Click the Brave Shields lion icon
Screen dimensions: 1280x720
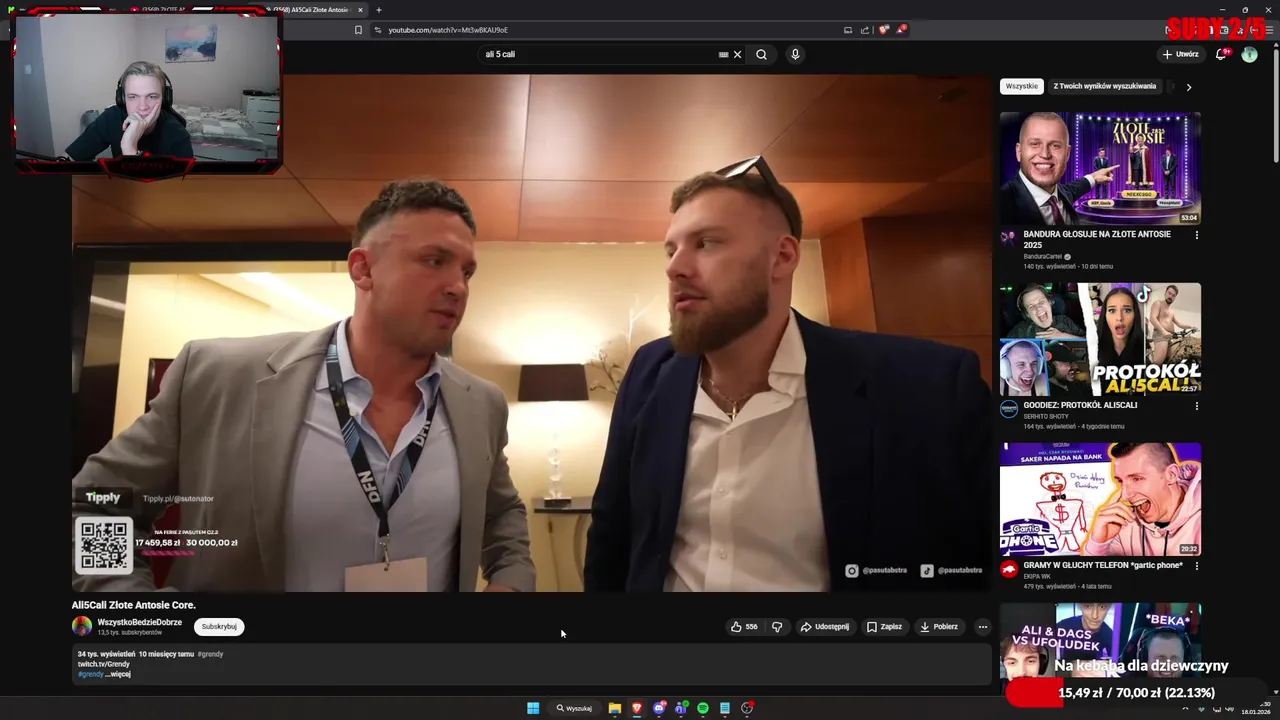click(x=884, y=30)
